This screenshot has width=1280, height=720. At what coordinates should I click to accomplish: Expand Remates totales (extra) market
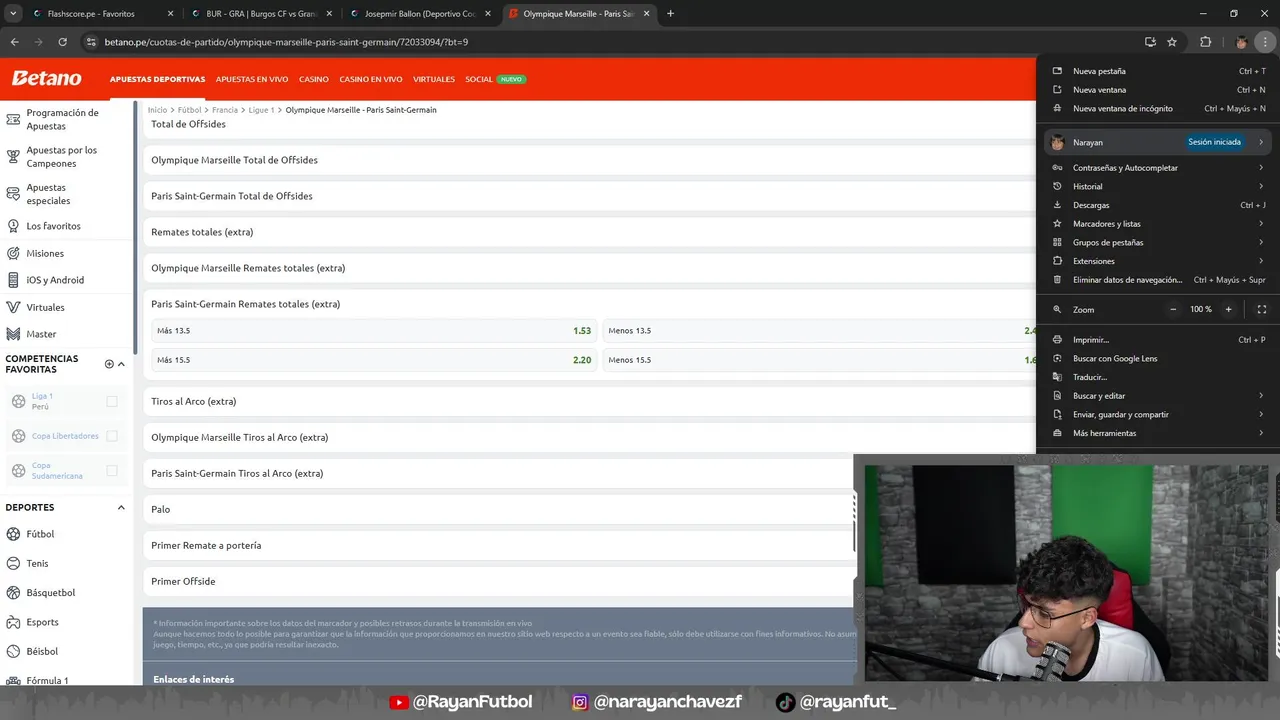coord(589,232)
